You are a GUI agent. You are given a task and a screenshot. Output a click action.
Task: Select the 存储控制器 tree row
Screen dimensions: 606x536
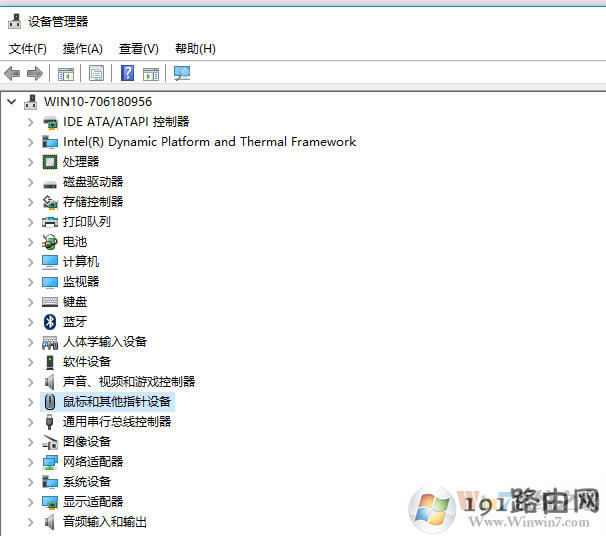(x=93, y=202)
